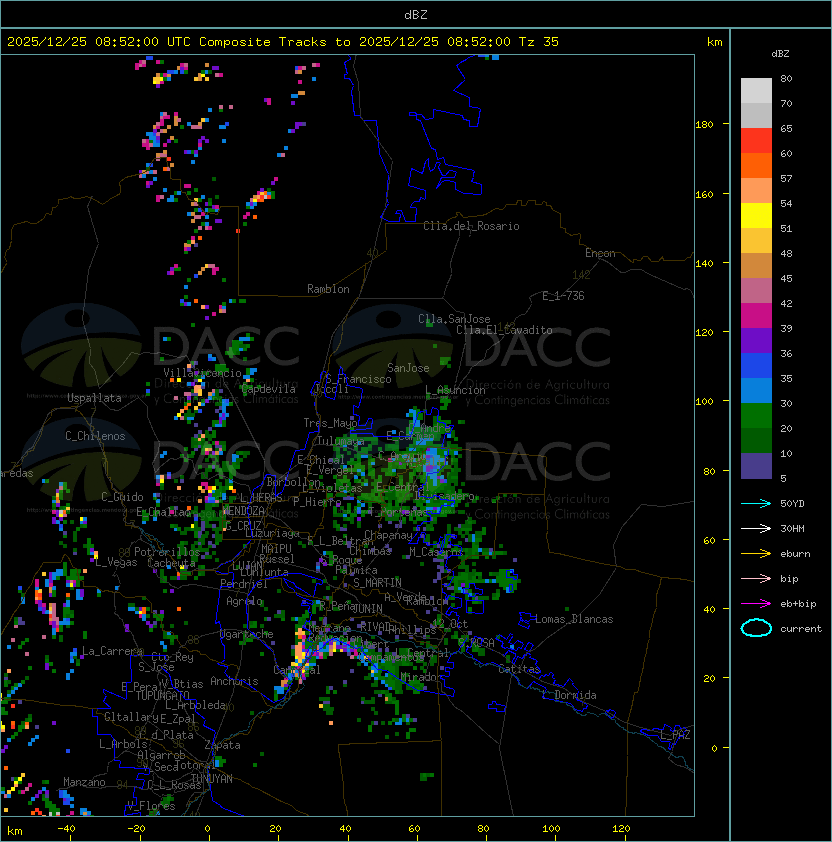The height and width of the screenshot is (842, 832).
Task: Pick the light gray 70-80 dBZ swatch
Action: tap(756, 90)
